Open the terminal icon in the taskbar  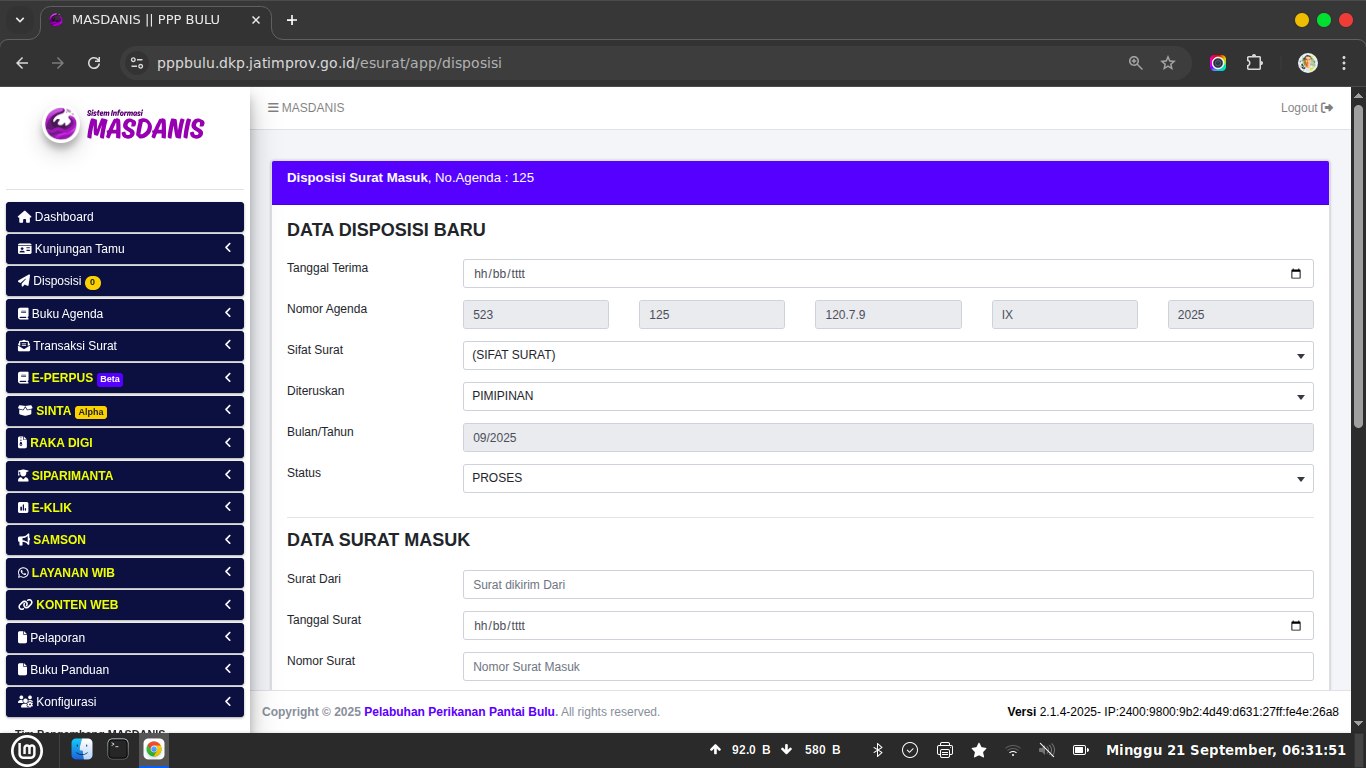118,749
